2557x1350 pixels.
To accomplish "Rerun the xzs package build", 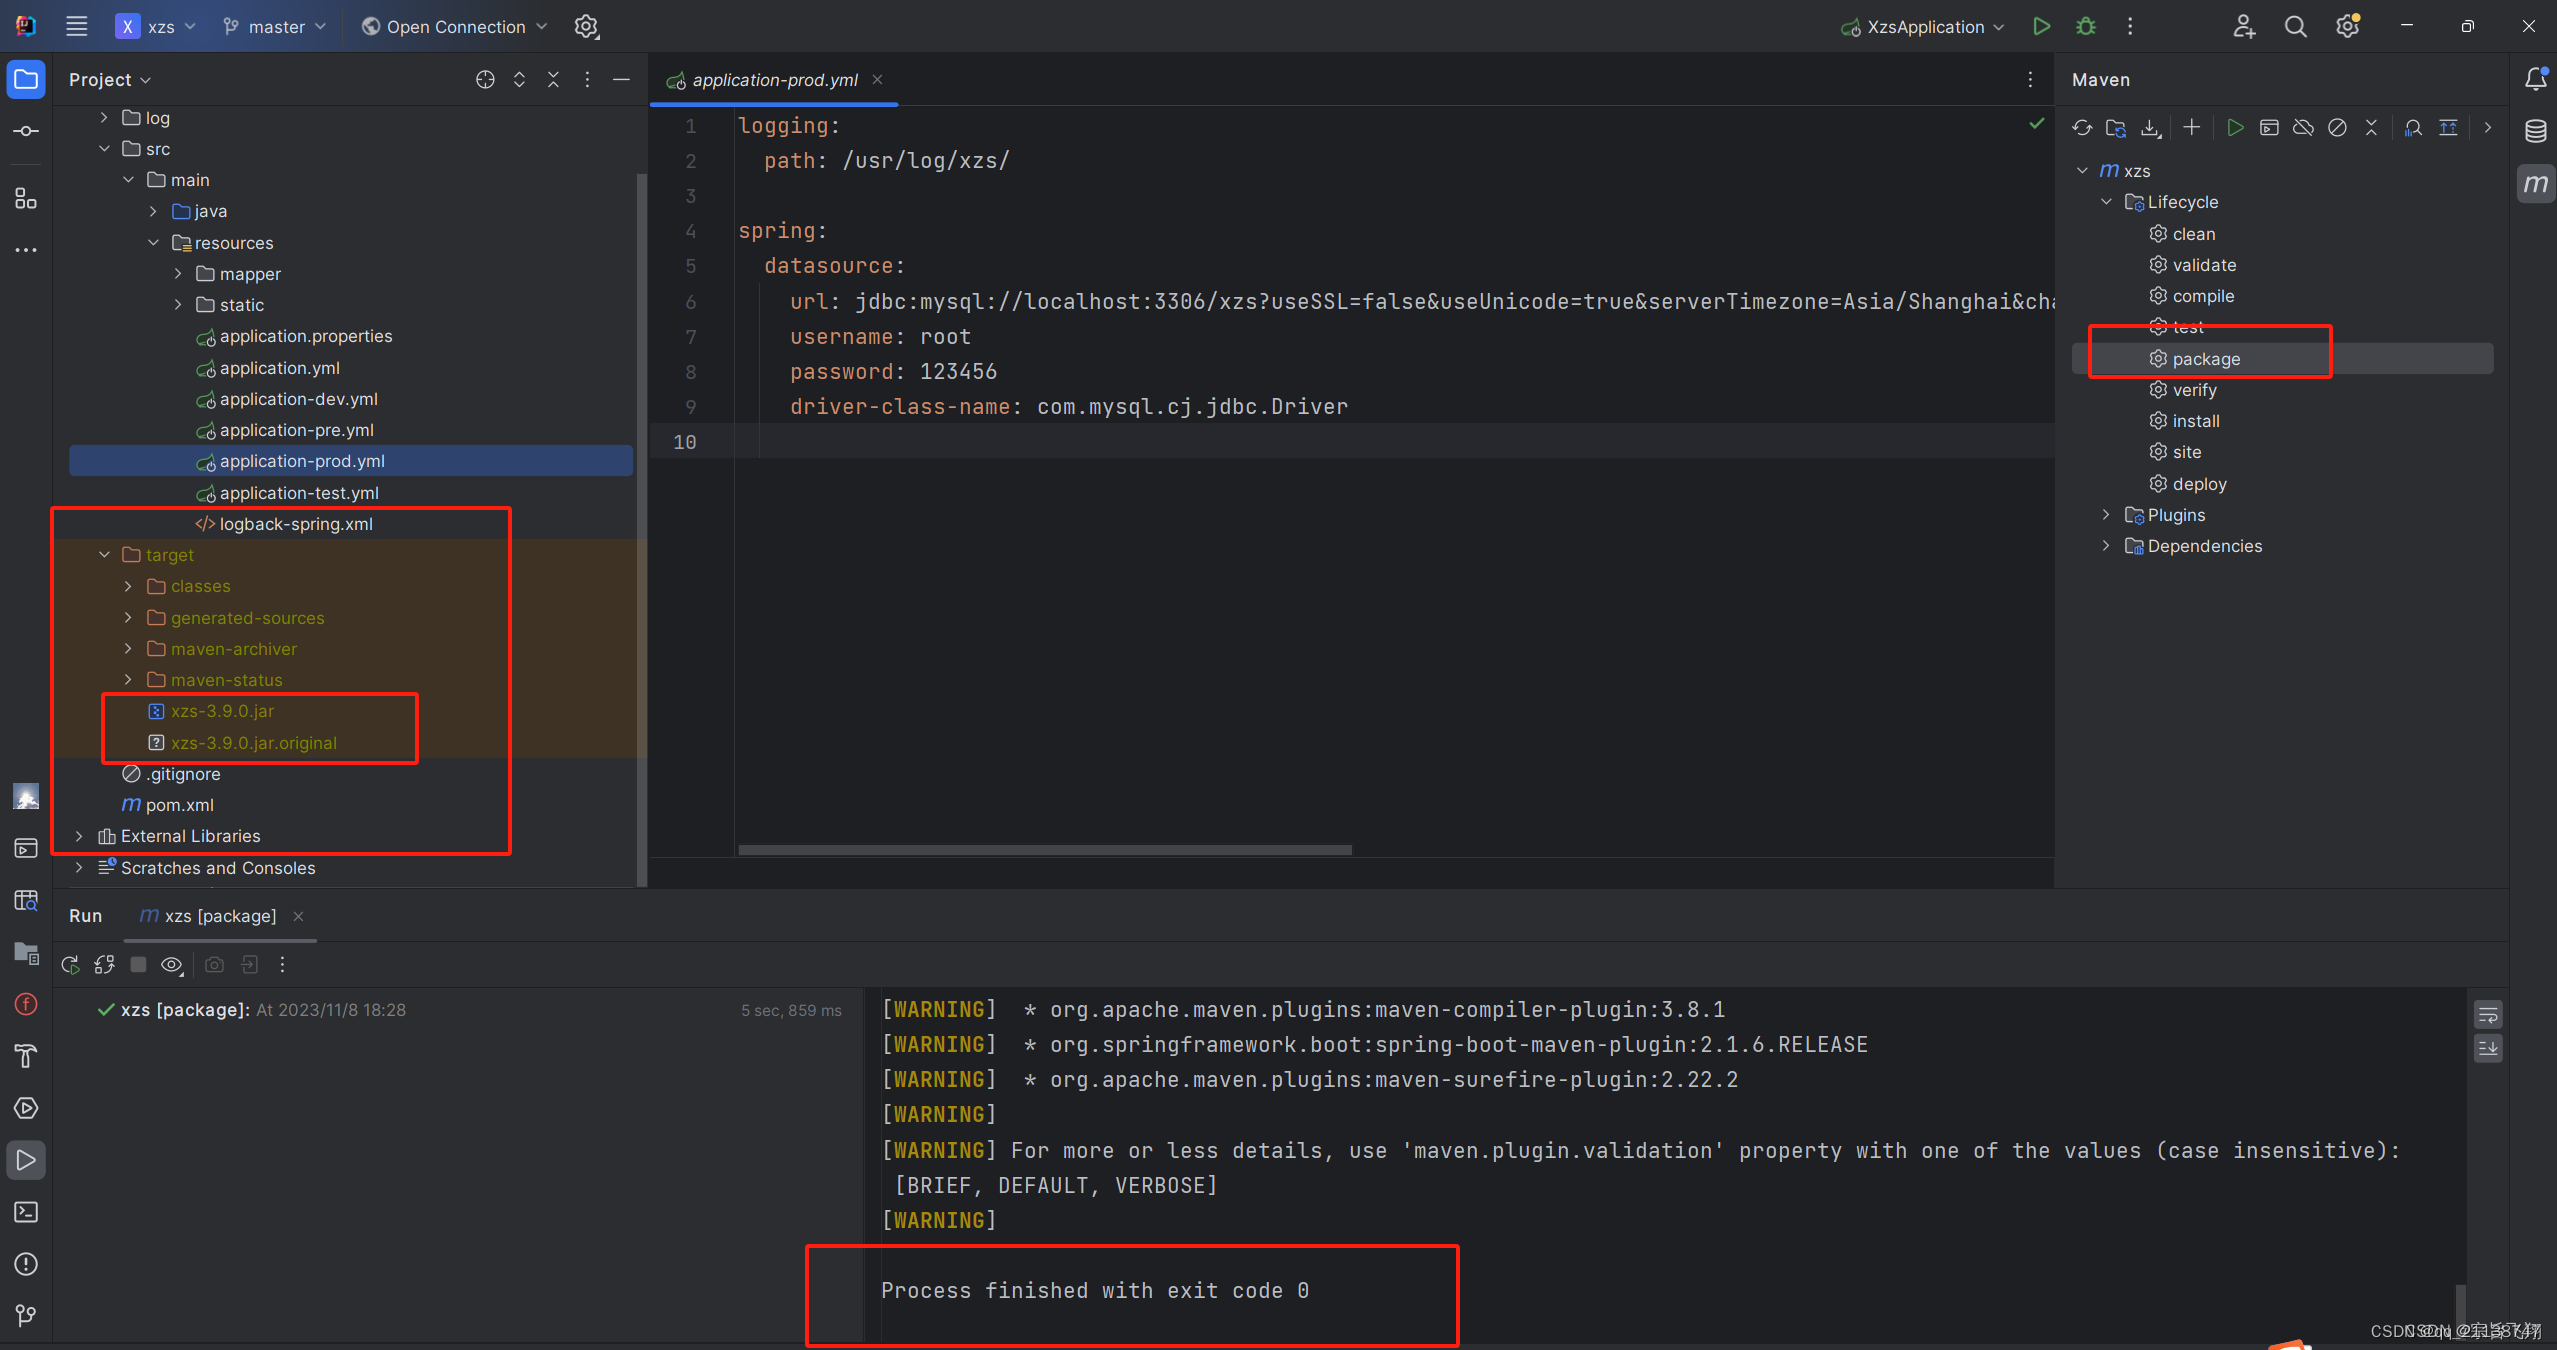I will tap(70, 965).
